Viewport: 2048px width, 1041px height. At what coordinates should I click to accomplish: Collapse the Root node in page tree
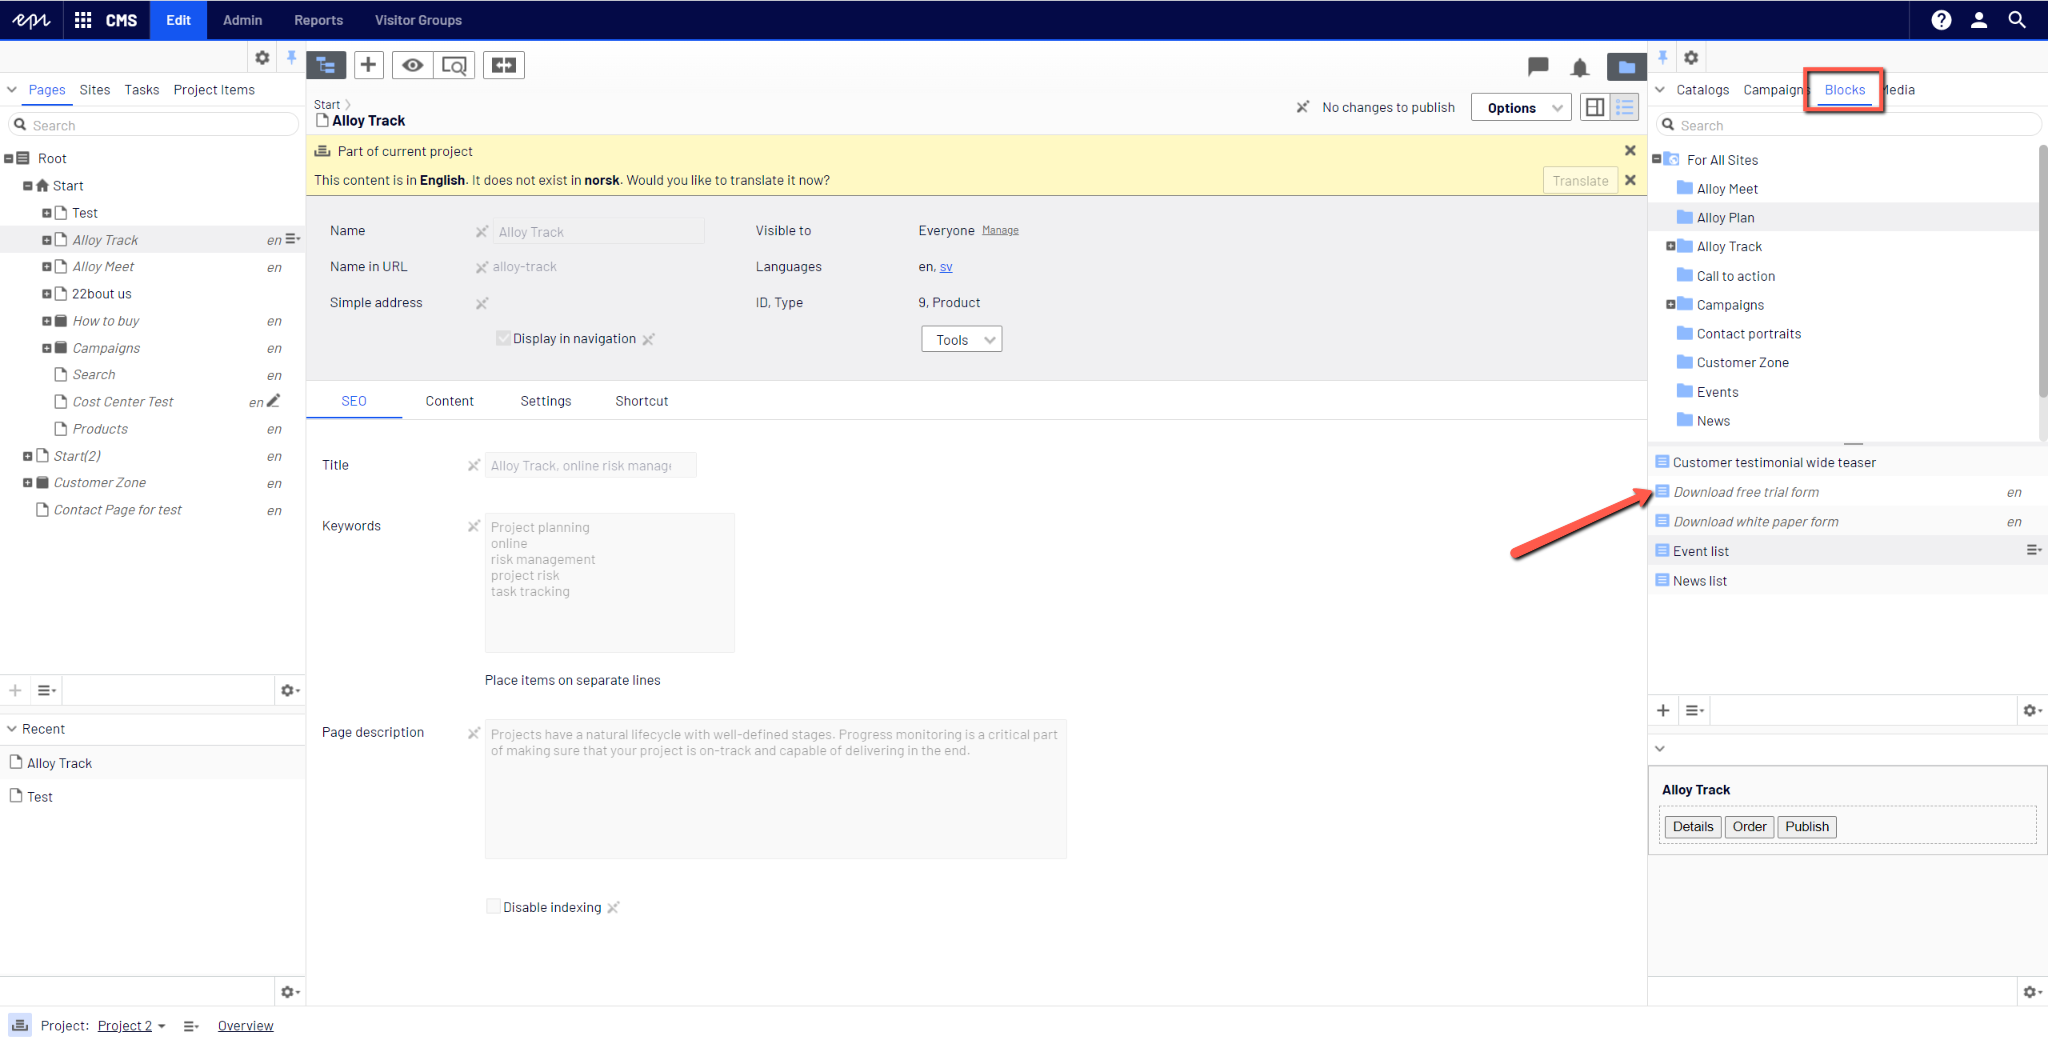click(9, 158)
